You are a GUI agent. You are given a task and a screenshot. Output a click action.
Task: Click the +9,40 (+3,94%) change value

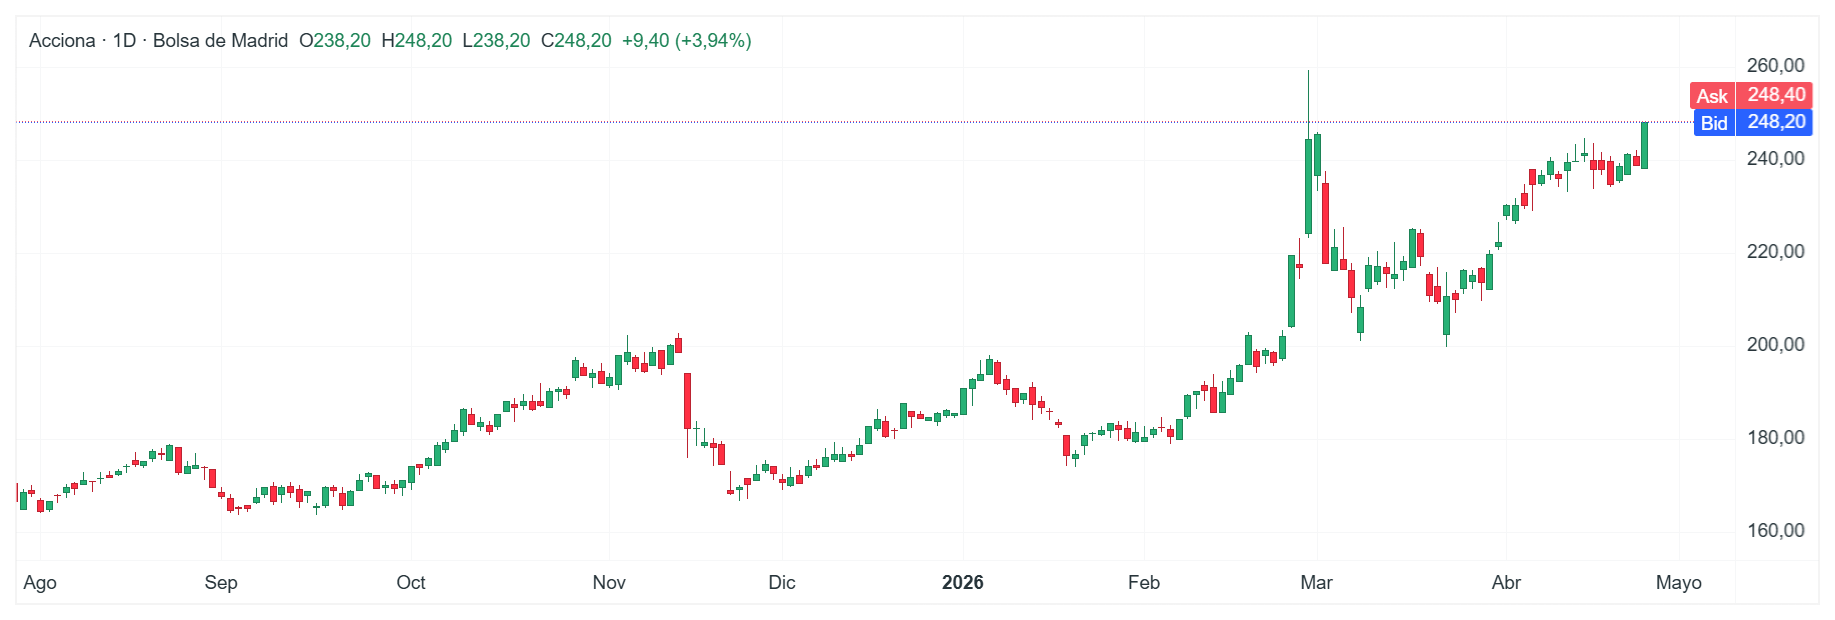pyautogui.click(x=686, y=41)
